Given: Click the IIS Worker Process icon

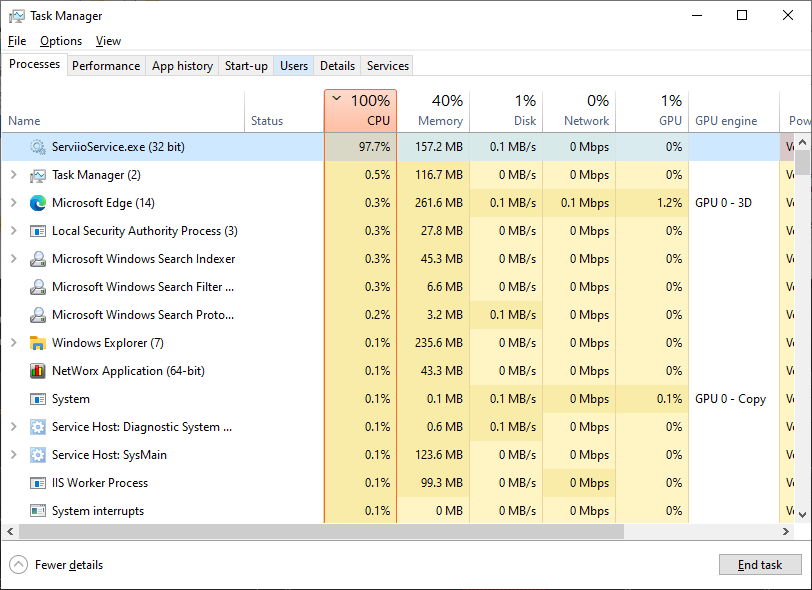Looking at the screenshot, I should point(38,483).
